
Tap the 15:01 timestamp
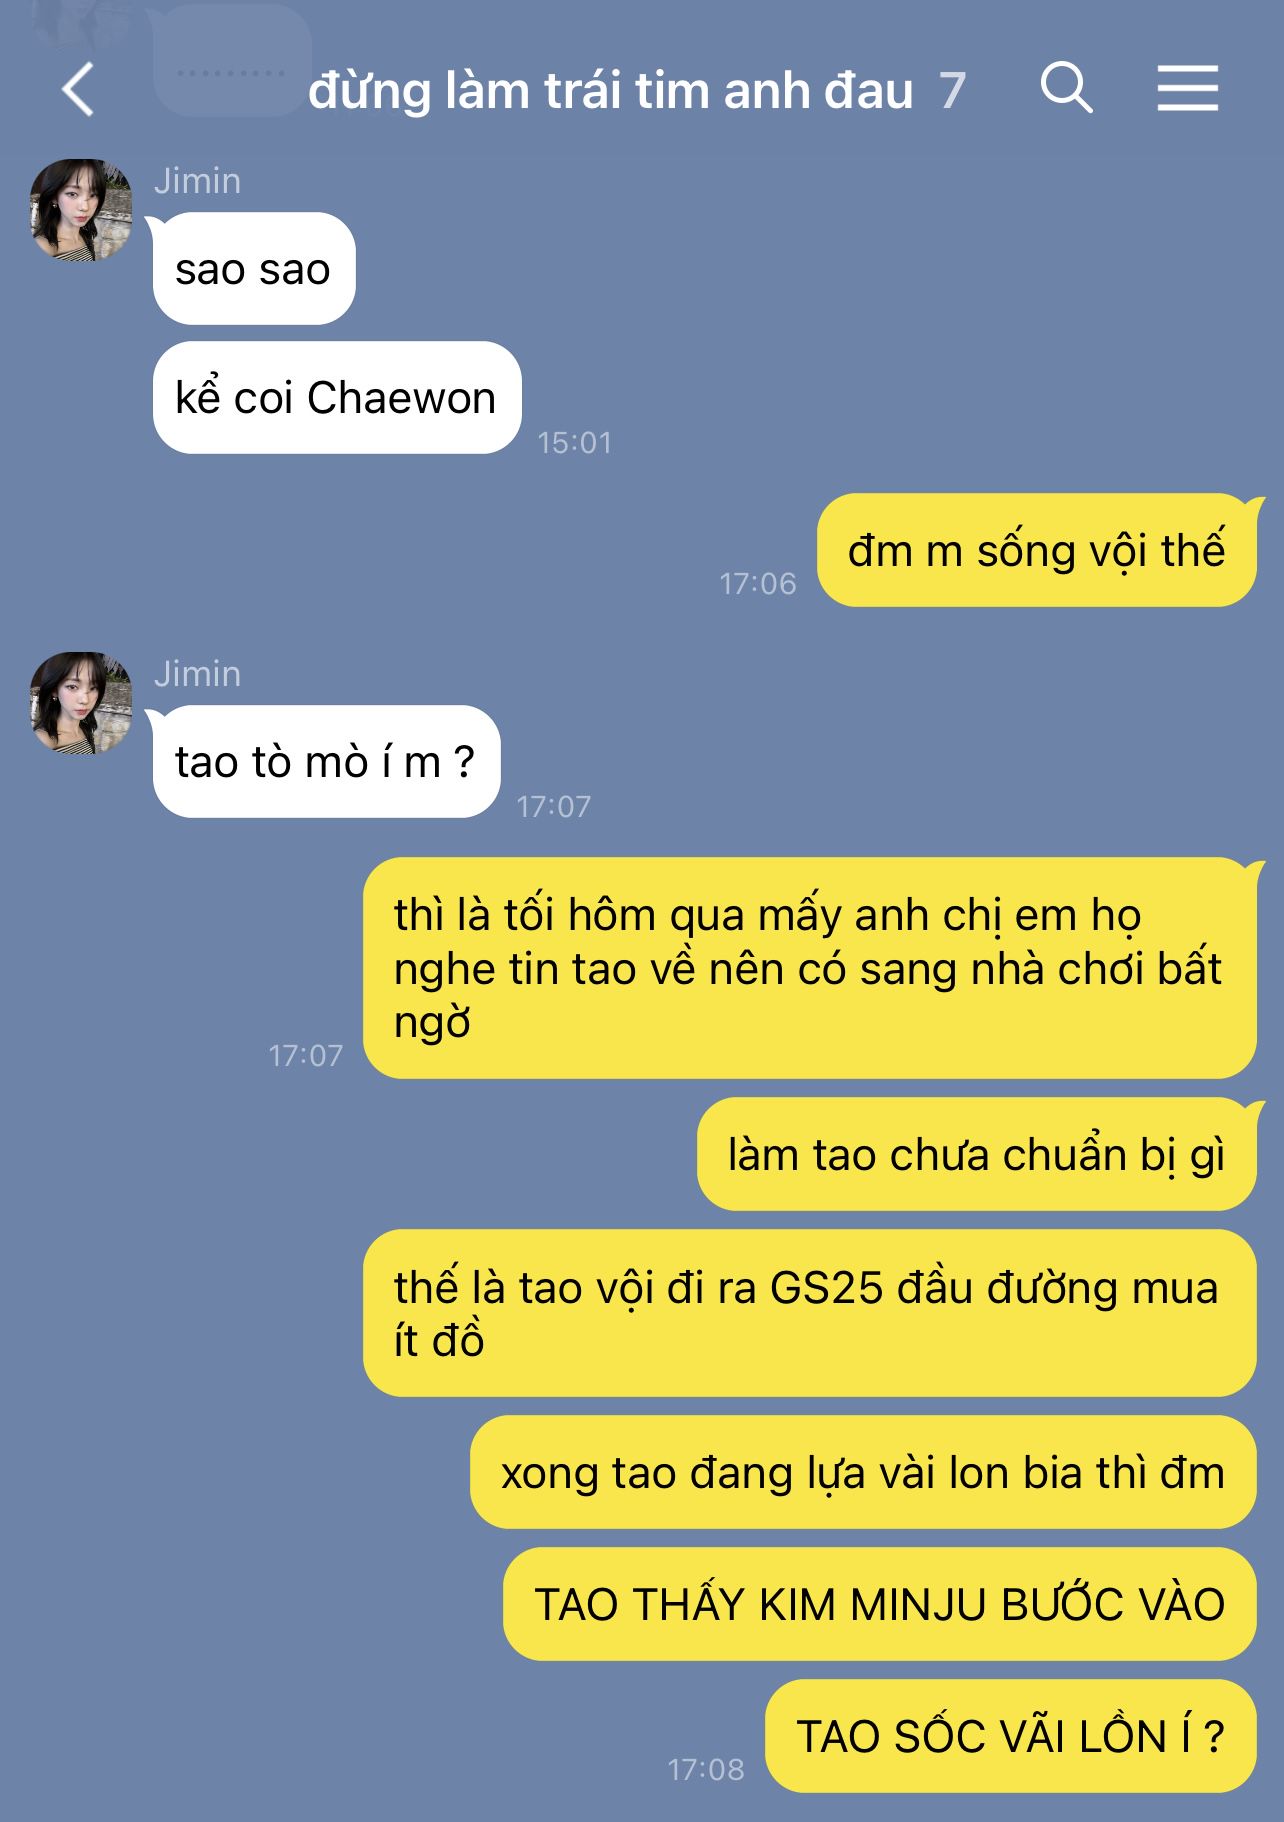(574, 442)
